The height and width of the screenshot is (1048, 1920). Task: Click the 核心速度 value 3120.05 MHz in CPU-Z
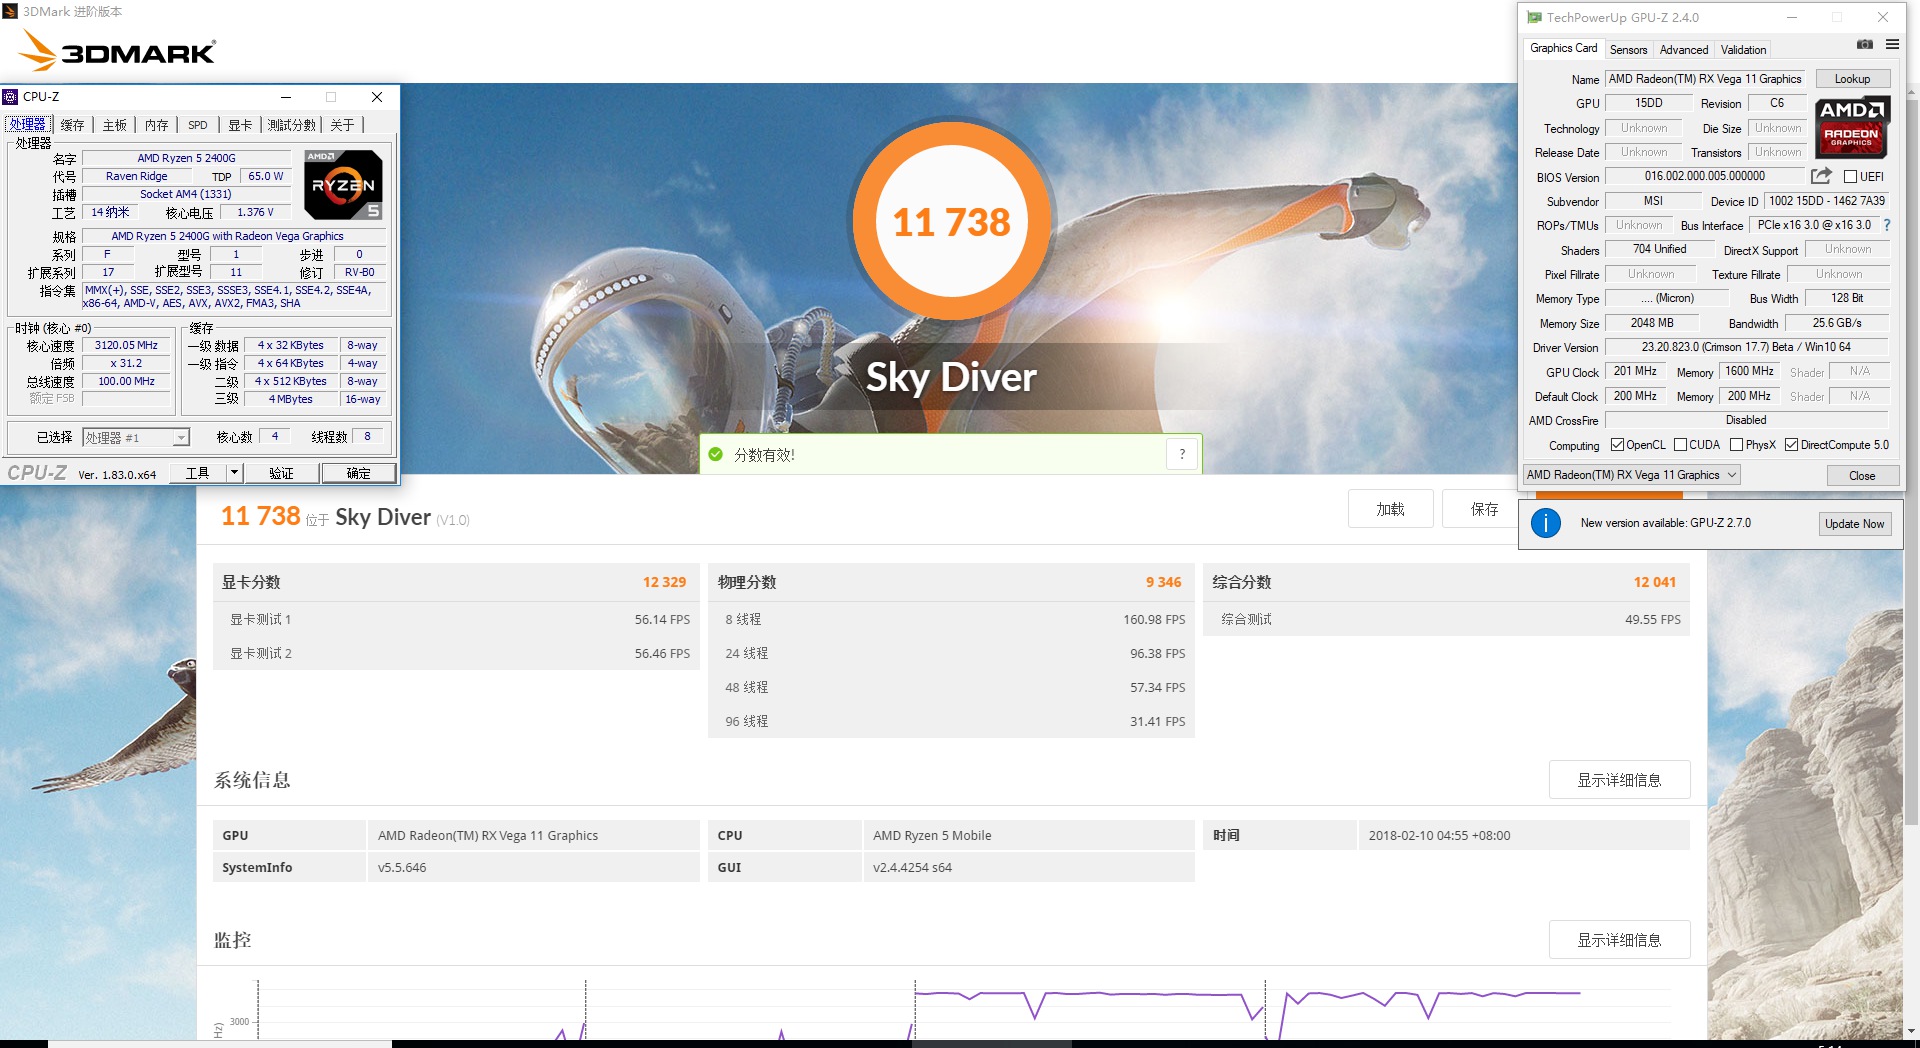(x=127, y=345)
